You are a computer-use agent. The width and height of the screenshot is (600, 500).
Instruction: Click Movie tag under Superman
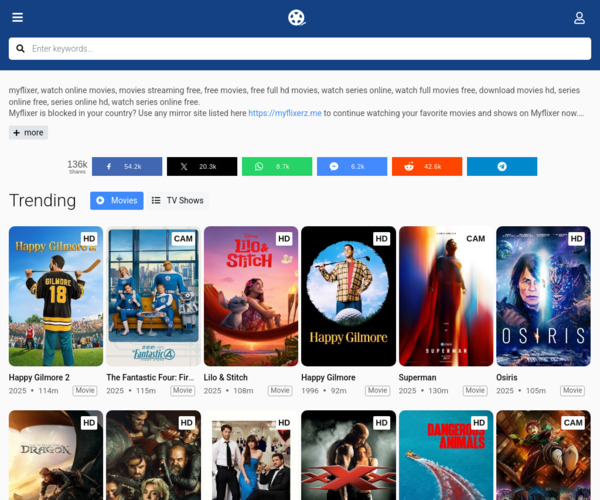475,391
